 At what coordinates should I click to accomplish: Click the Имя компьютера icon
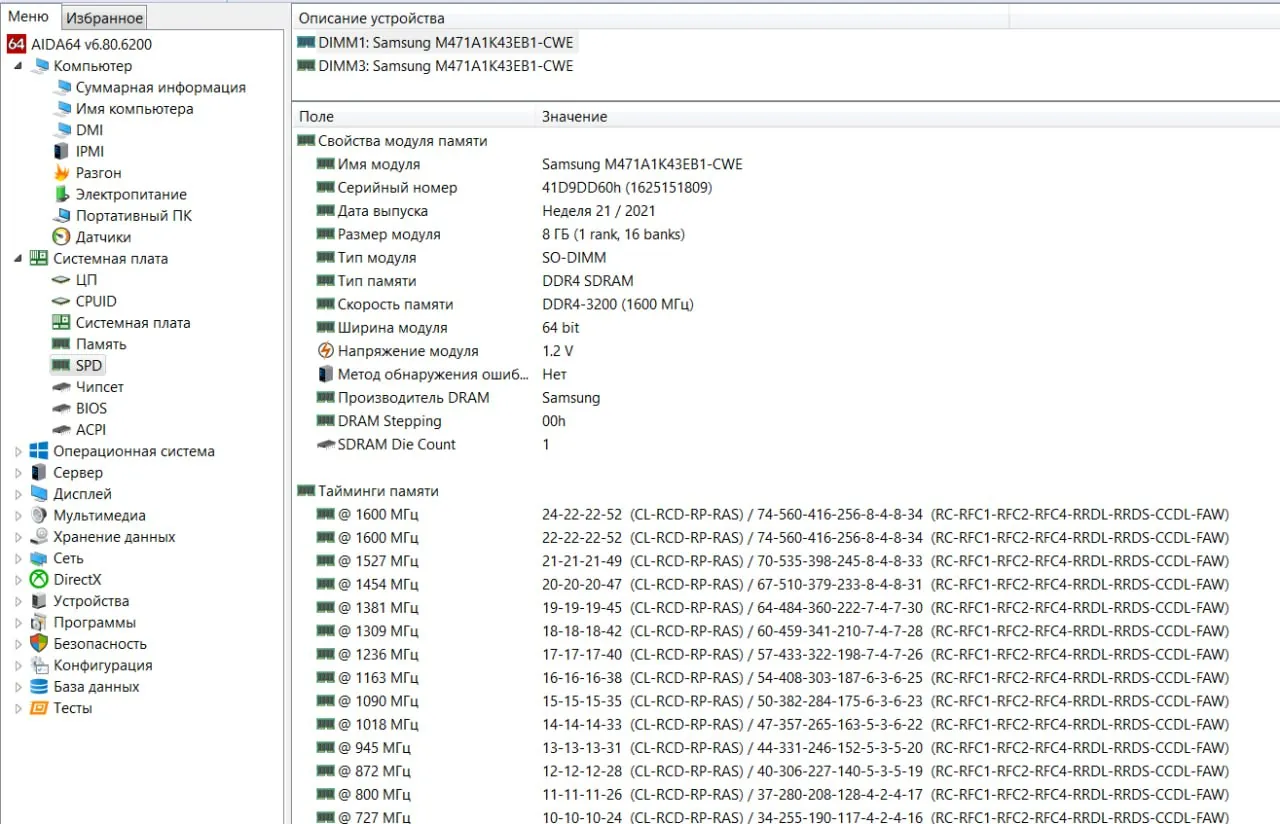(62, 109)
